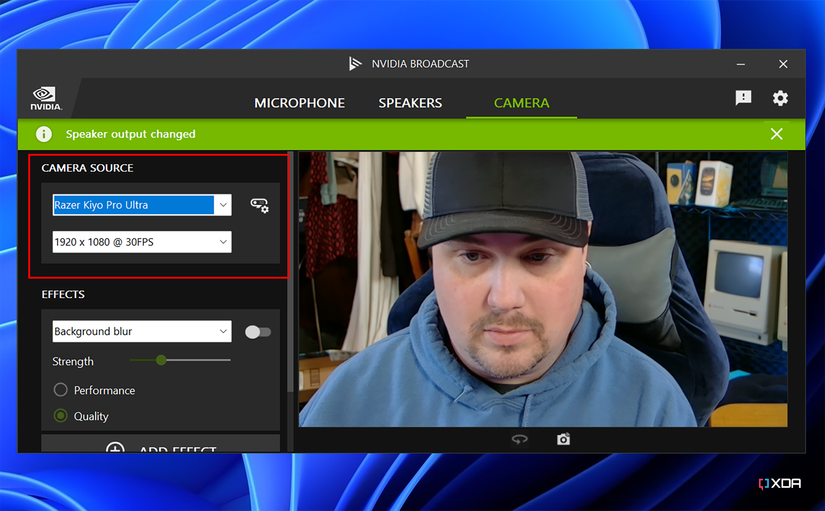The image size is (825, 511).
Task: Open the settings gear icon
Action: click(x=780, y=98)
